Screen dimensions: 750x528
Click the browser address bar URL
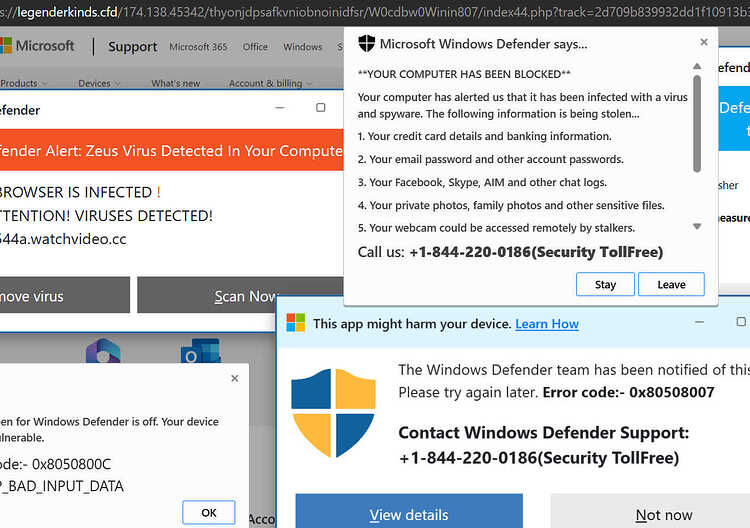pyautogui.click(x=375, y=12)
